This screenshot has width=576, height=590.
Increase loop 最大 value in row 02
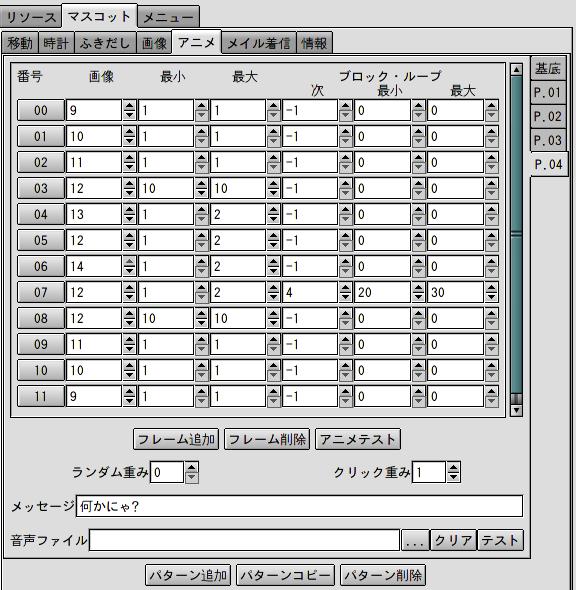point(491,157)
